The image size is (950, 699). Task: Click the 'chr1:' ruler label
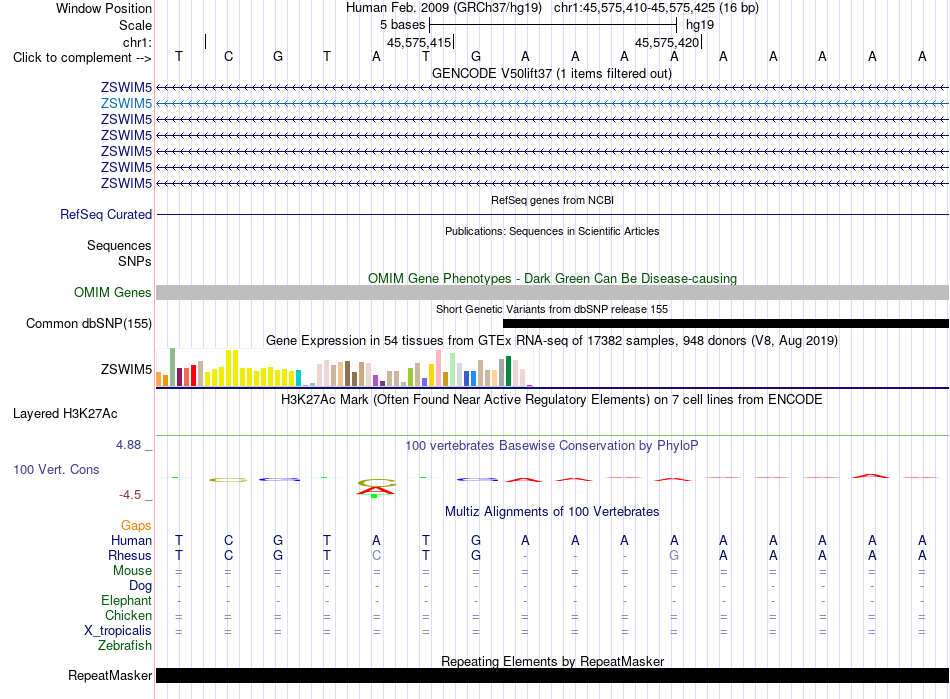click(x=137, y=42)
